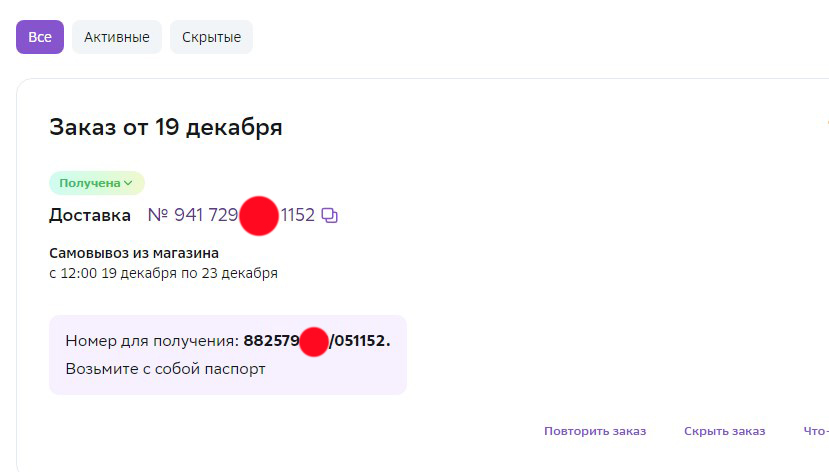
Task: Expand the Получена status badge
Action: (97, 183)
